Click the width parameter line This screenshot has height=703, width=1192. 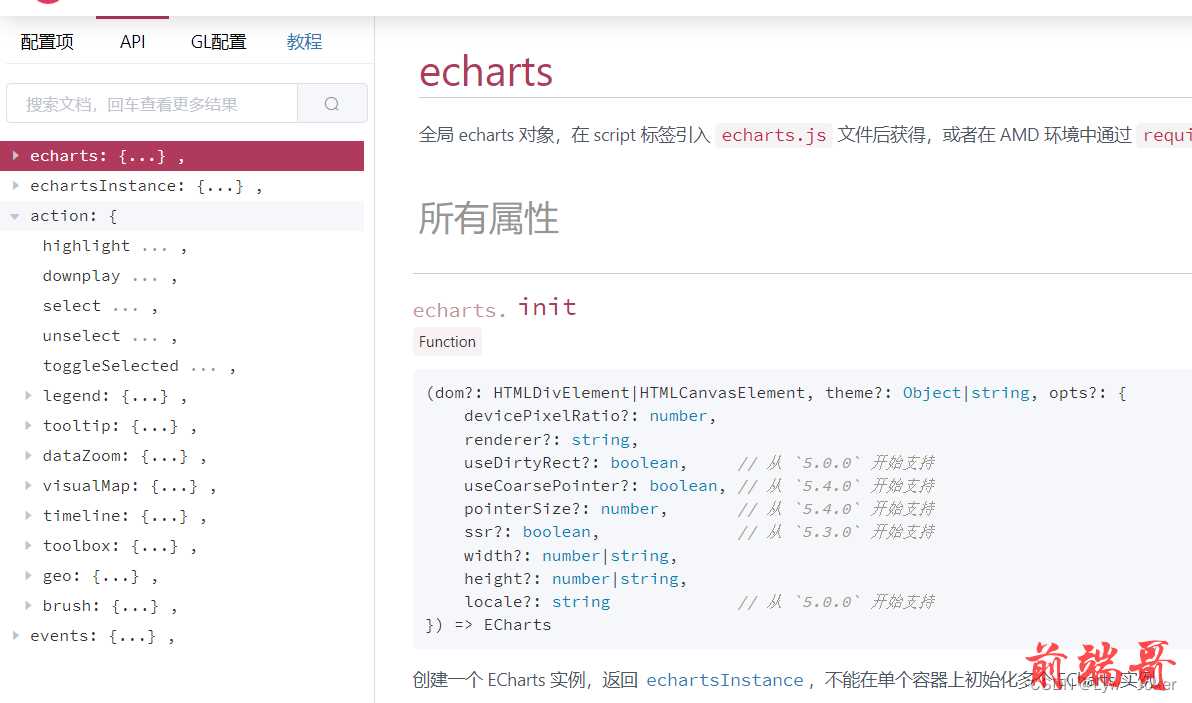570,556
